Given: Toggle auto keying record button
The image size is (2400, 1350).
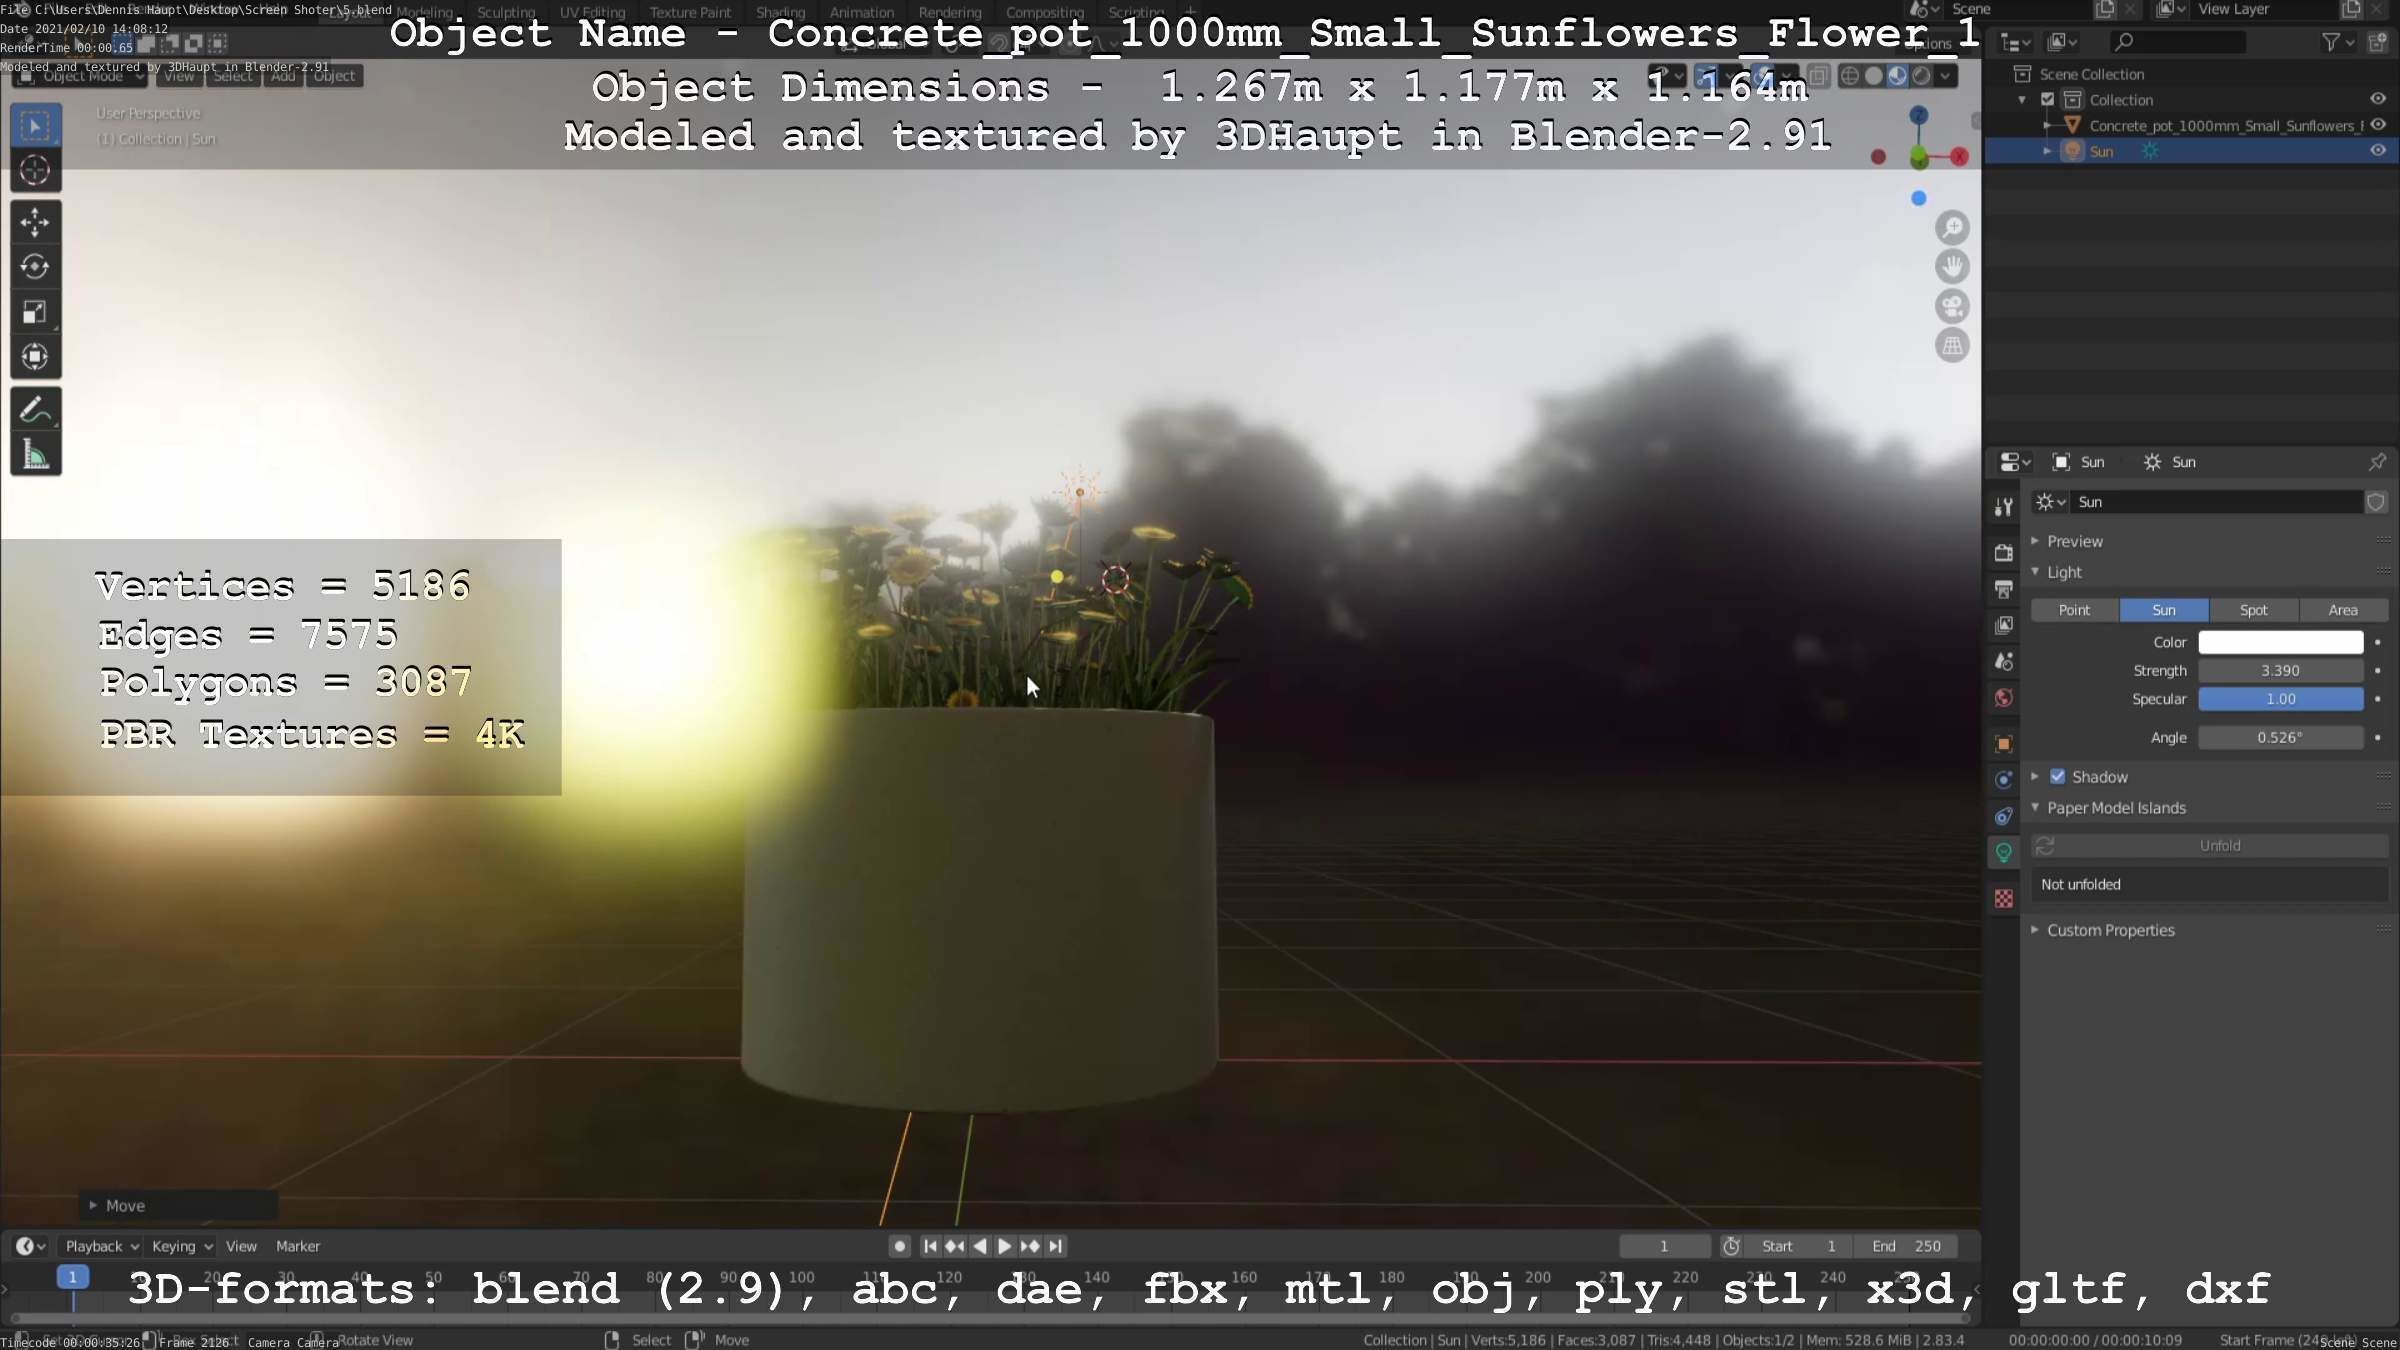Looking at the screenshot, I should [x=899, y=1246].
